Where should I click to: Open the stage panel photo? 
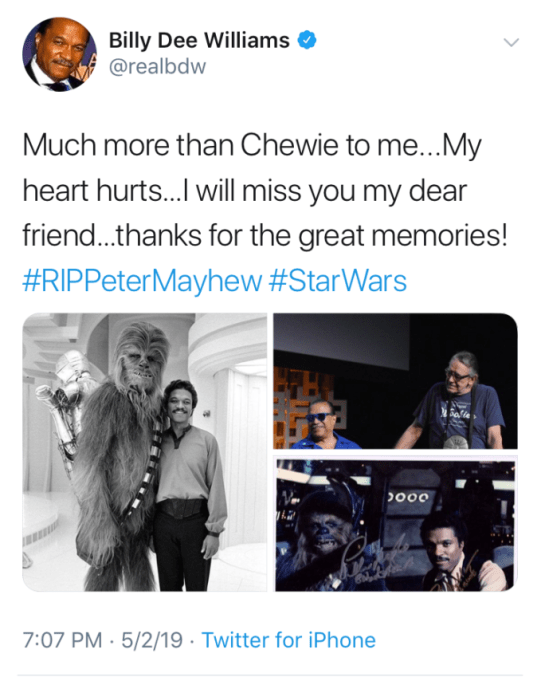point(395,381)
